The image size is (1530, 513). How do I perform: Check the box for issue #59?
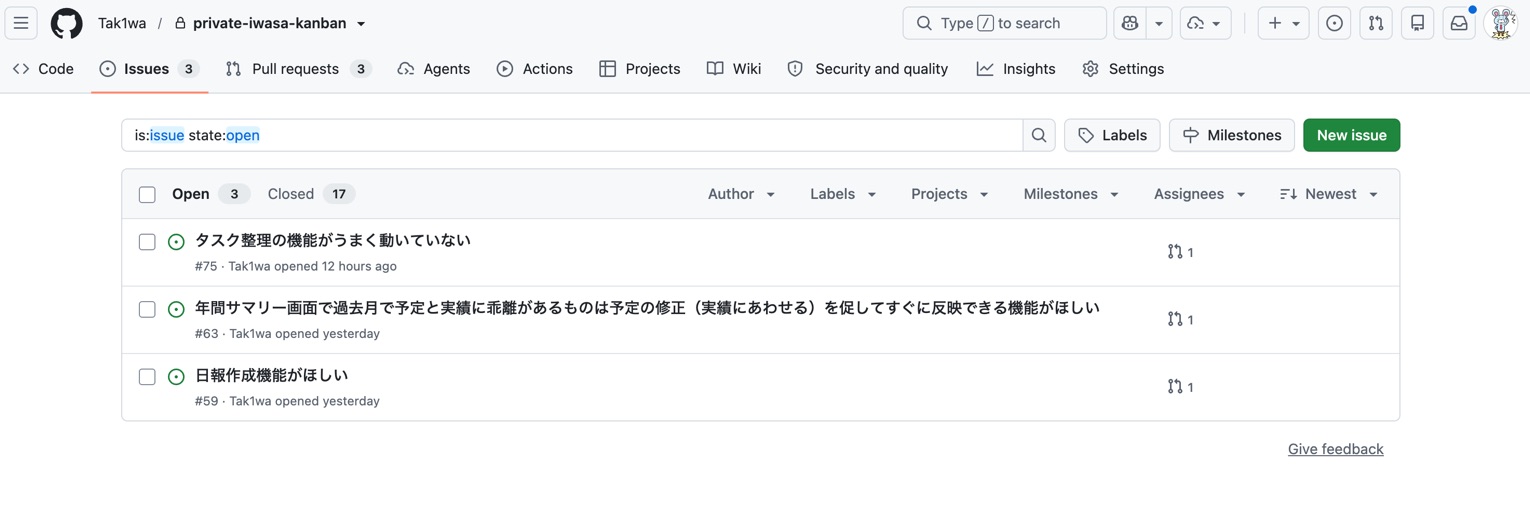pyautogui.click(x=147, y=377)
